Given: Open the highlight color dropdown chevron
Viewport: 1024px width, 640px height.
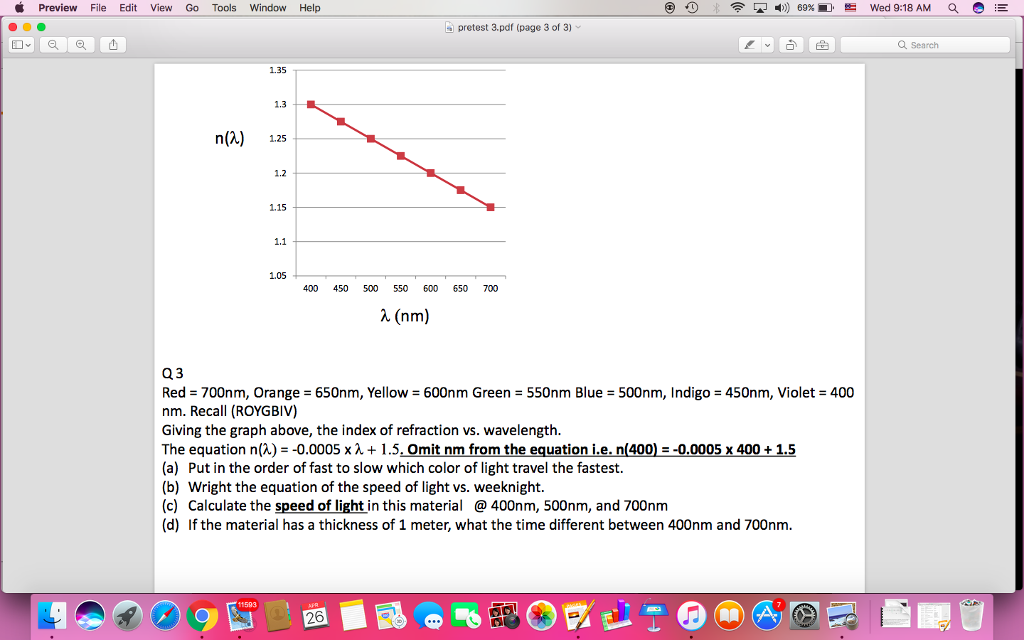Looking at the screenshot, I should (767, 45).
